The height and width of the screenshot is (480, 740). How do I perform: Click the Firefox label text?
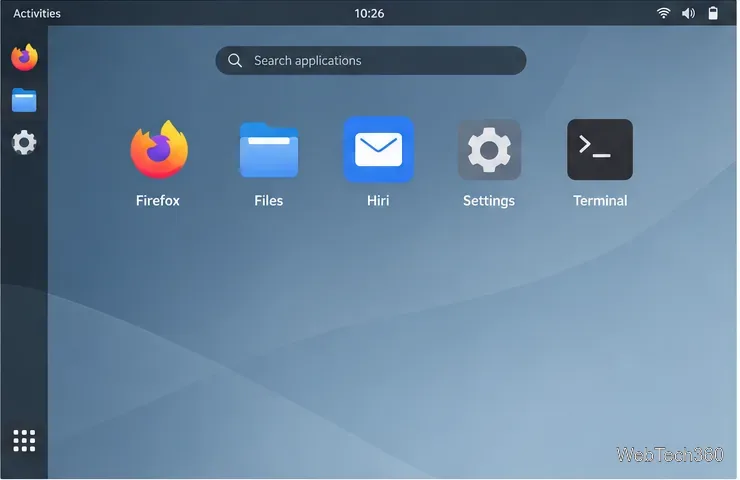(x=158, y=201)
